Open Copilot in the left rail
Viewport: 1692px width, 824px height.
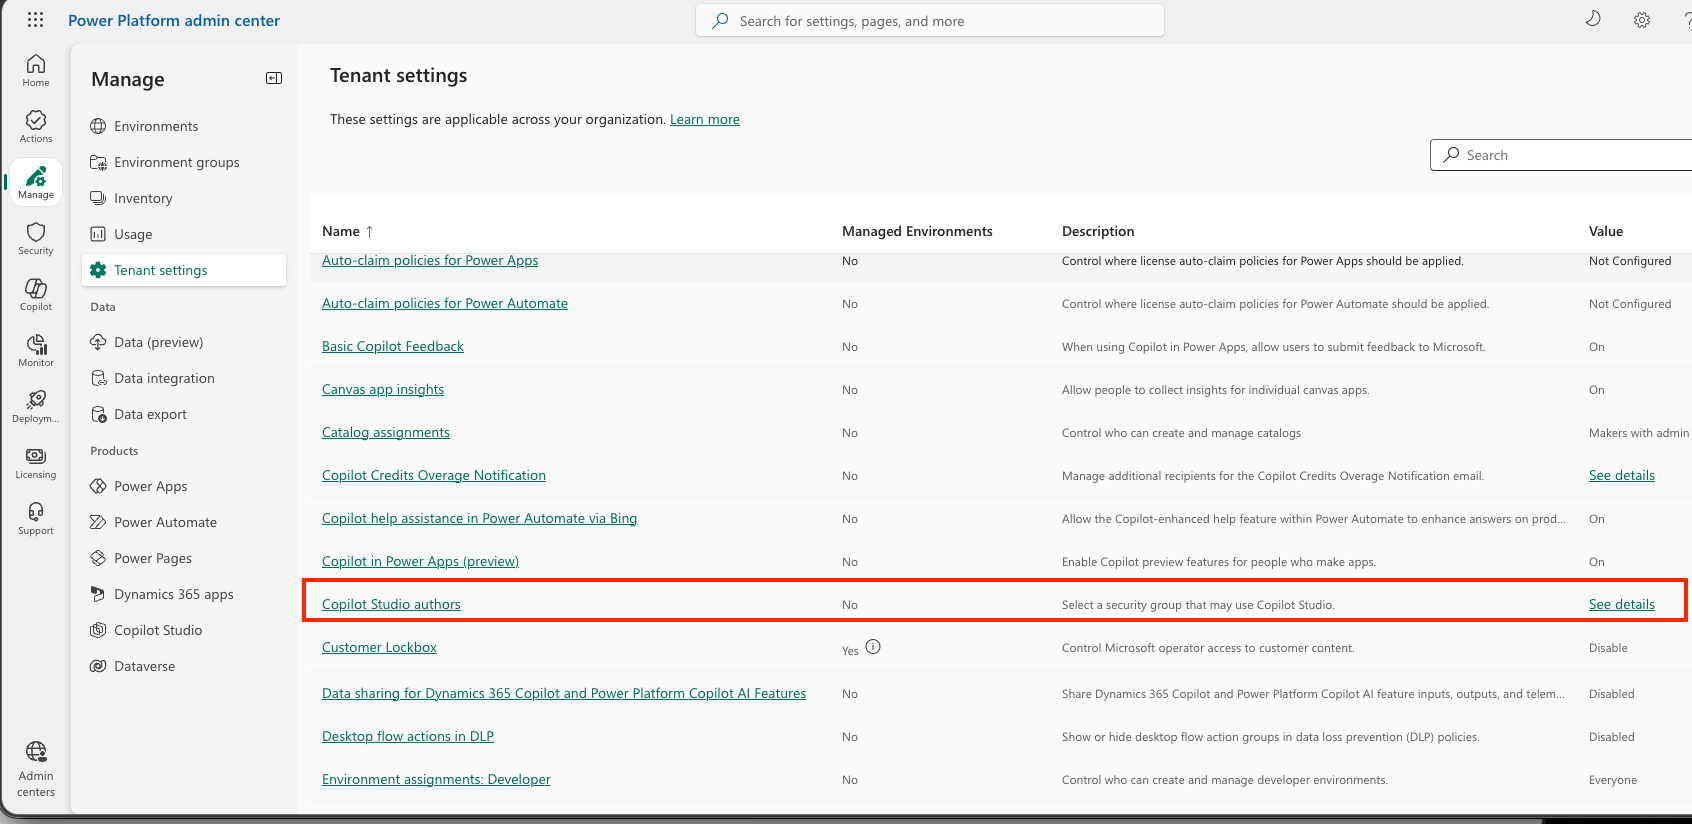36,294
